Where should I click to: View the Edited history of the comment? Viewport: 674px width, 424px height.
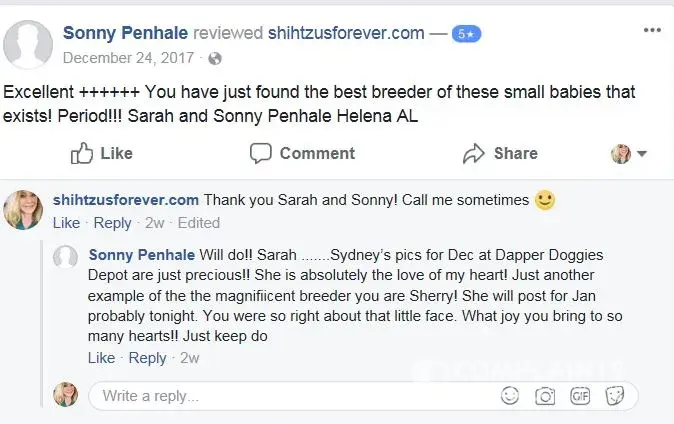tap(198, 222)
